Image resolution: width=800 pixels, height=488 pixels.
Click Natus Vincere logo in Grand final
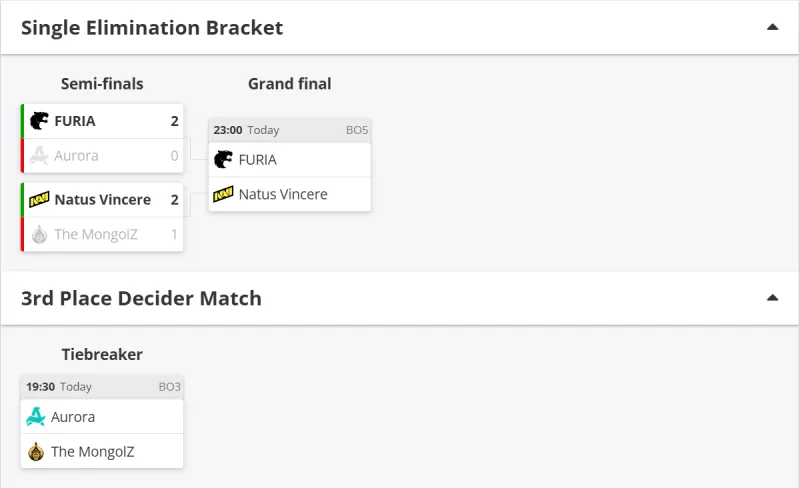click(223, 194)
